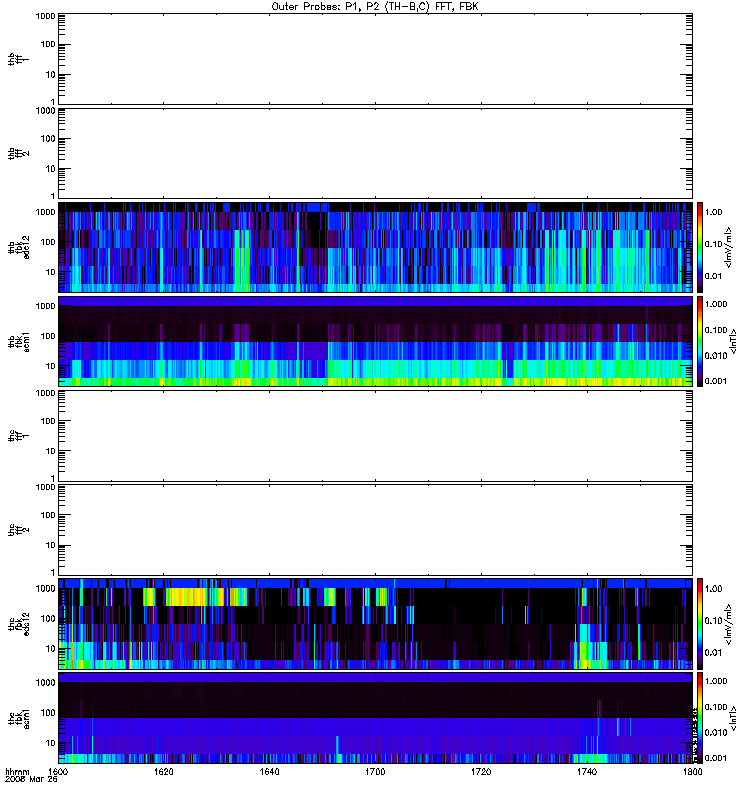Image resolution: width=750 pixels, height=800 pixels.
Task: Click the 100 tick of thc fff 2 axis
Action: click(48, 515)
